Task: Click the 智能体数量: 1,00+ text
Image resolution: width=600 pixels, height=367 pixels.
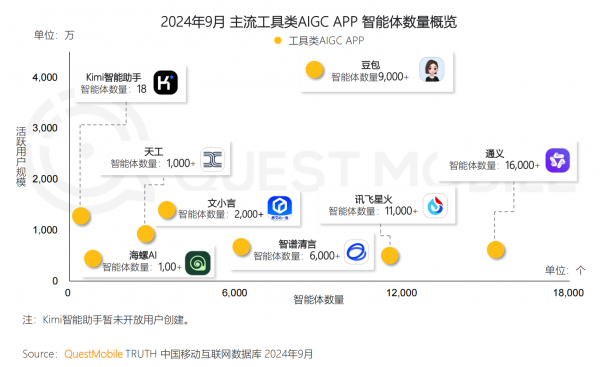Action: [x=142, y=267]
